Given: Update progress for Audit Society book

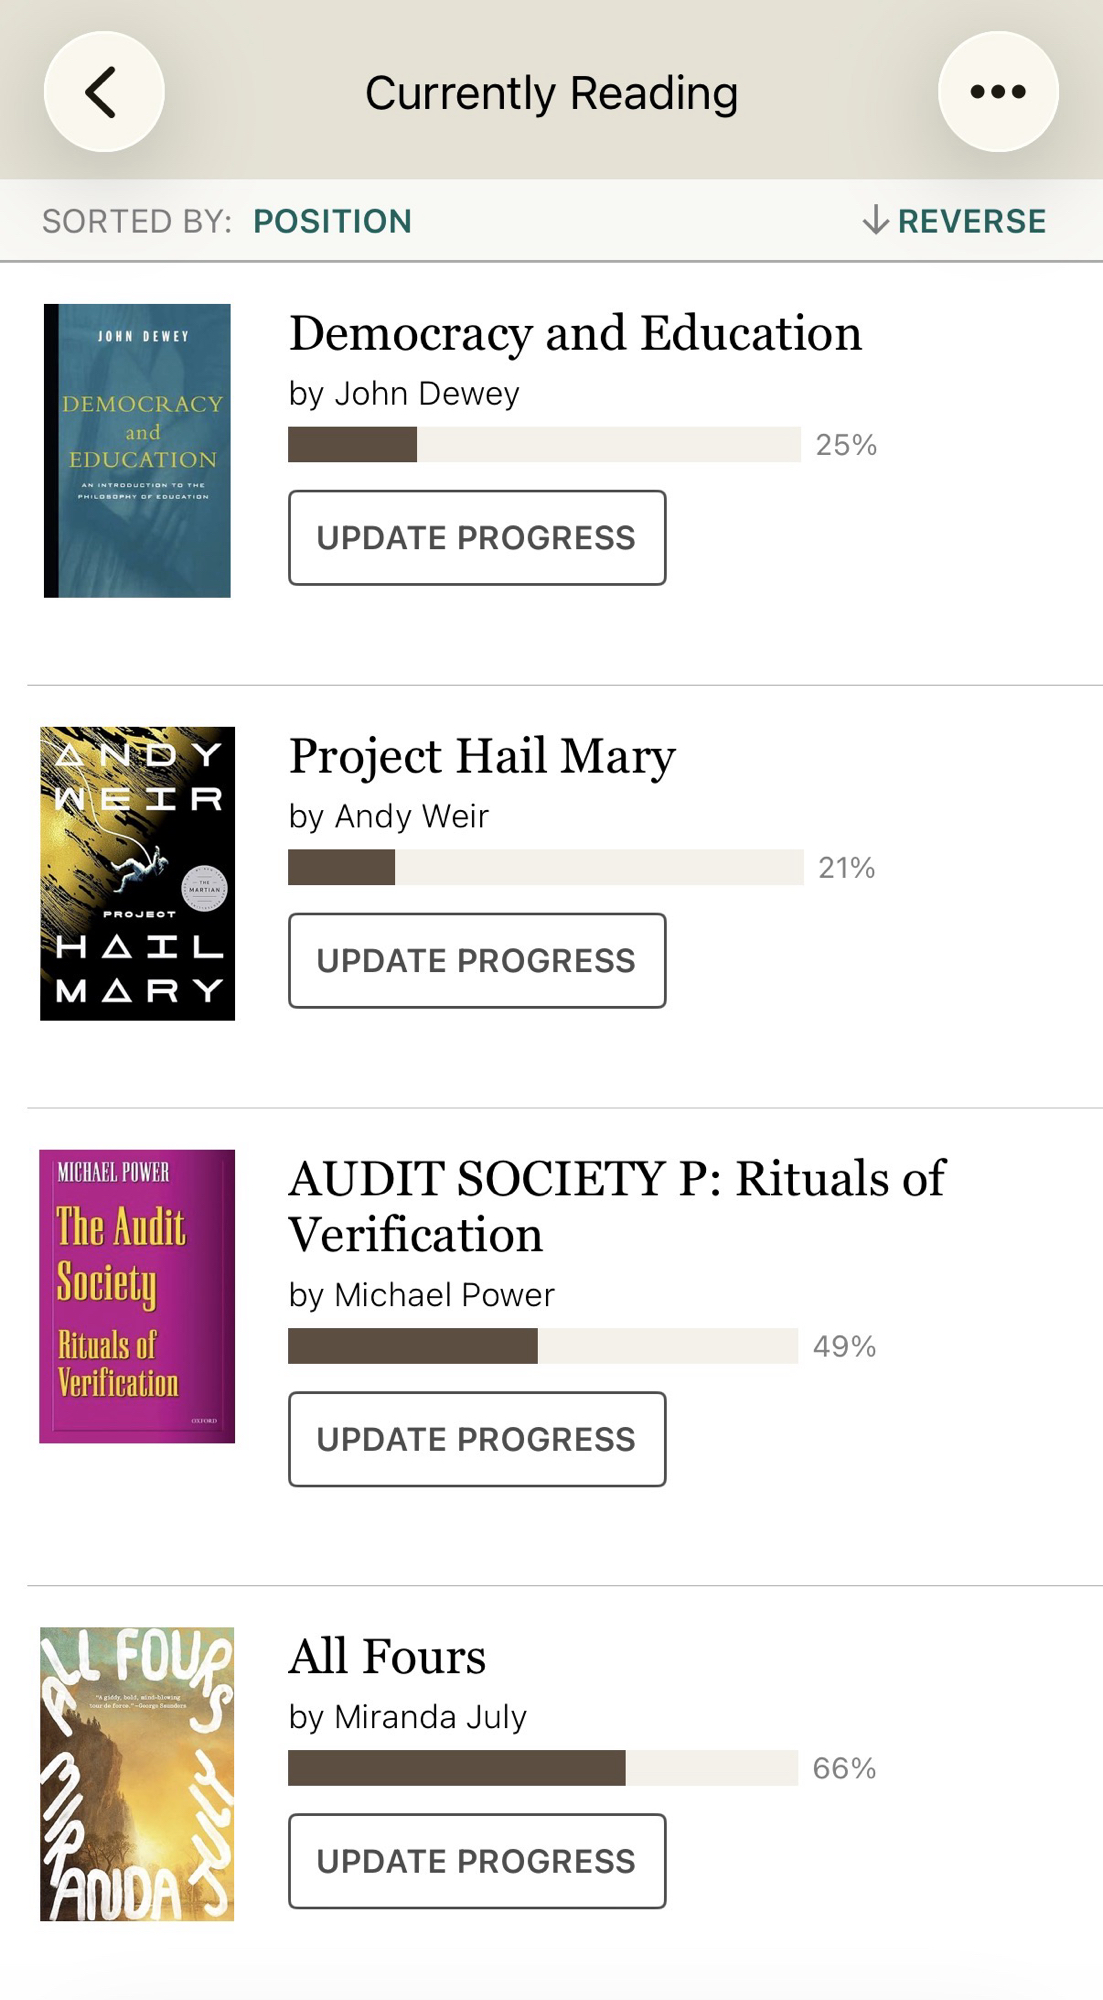Looking at the screenshot, I should [477, 1439].
